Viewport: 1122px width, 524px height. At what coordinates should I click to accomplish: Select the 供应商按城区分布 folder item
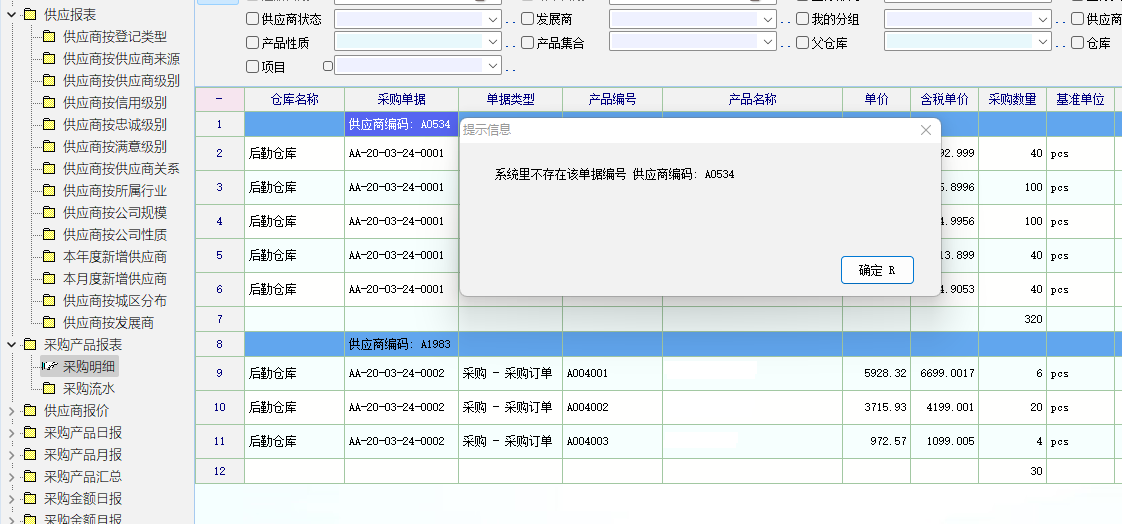pos(114,301)
